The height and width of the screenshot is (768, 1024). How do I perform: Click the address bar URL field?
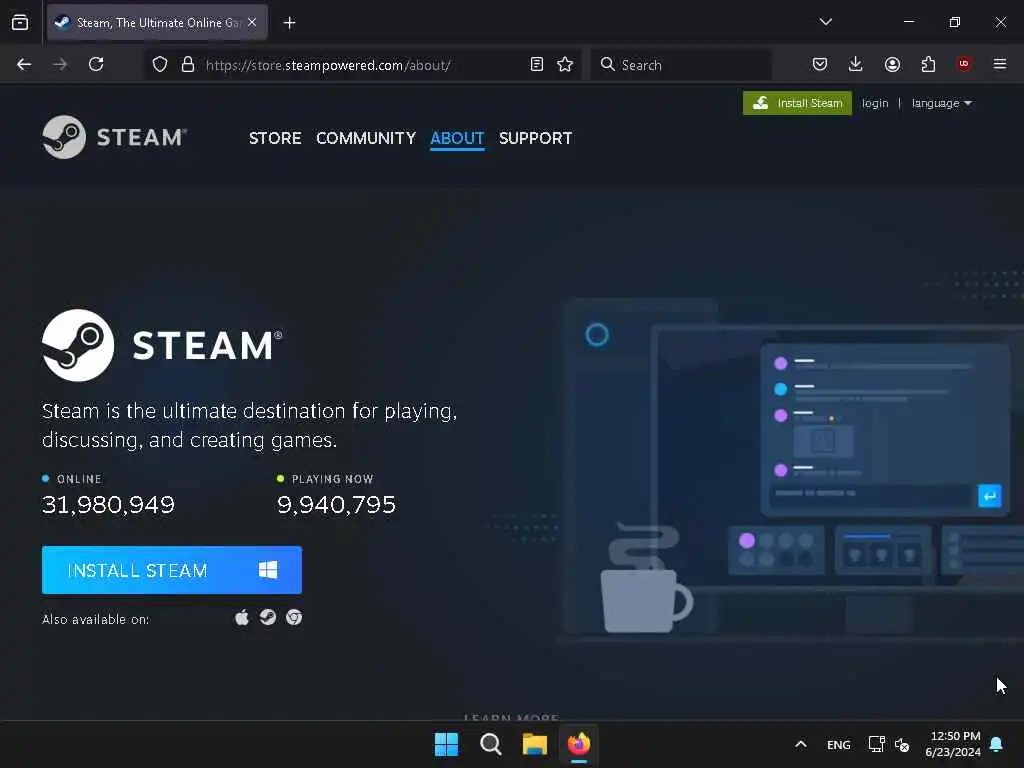point(362,65)
